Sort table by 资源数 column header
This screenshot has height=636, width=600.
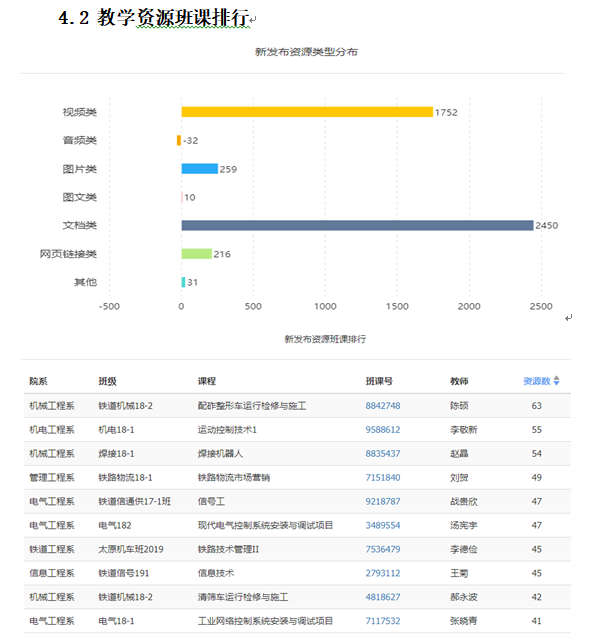537,381
